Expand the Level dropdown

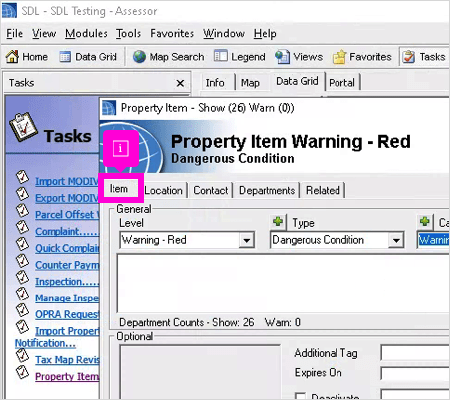point(247,240)
